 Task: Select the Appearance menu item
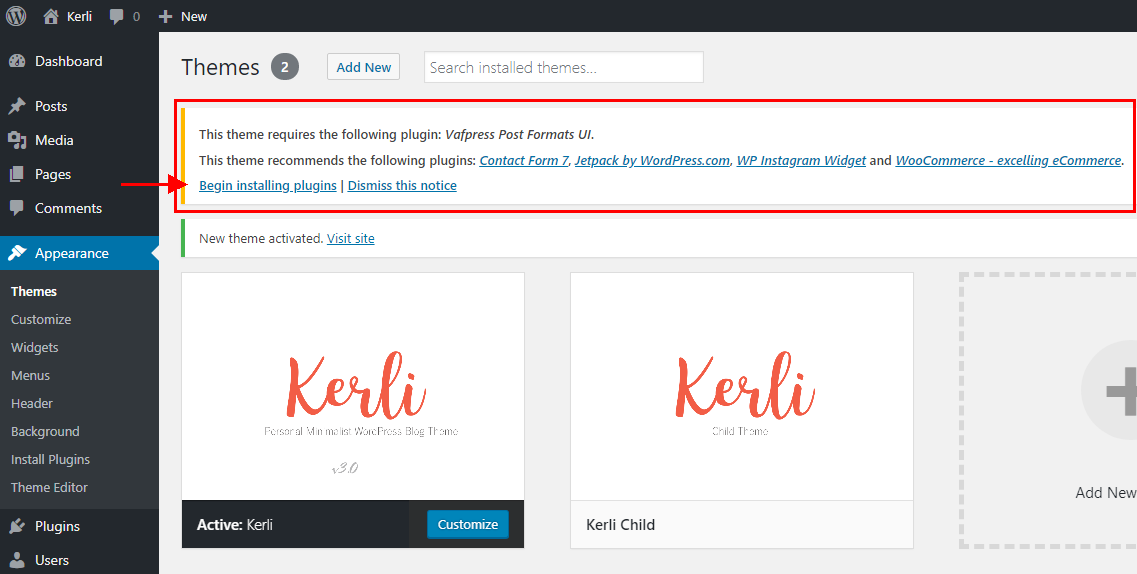coord(79,253)
